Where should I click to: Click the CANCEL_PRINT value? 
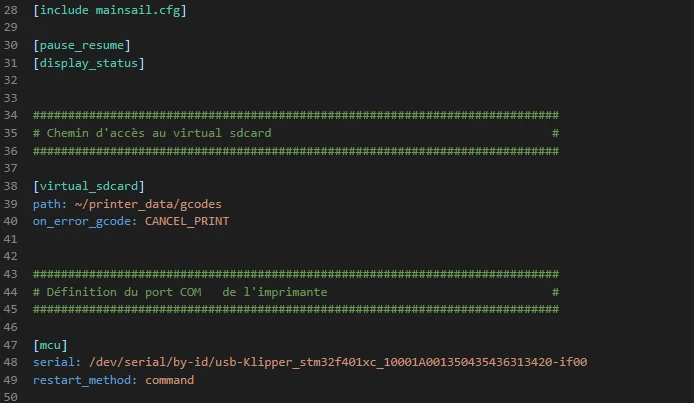point(187,221)
